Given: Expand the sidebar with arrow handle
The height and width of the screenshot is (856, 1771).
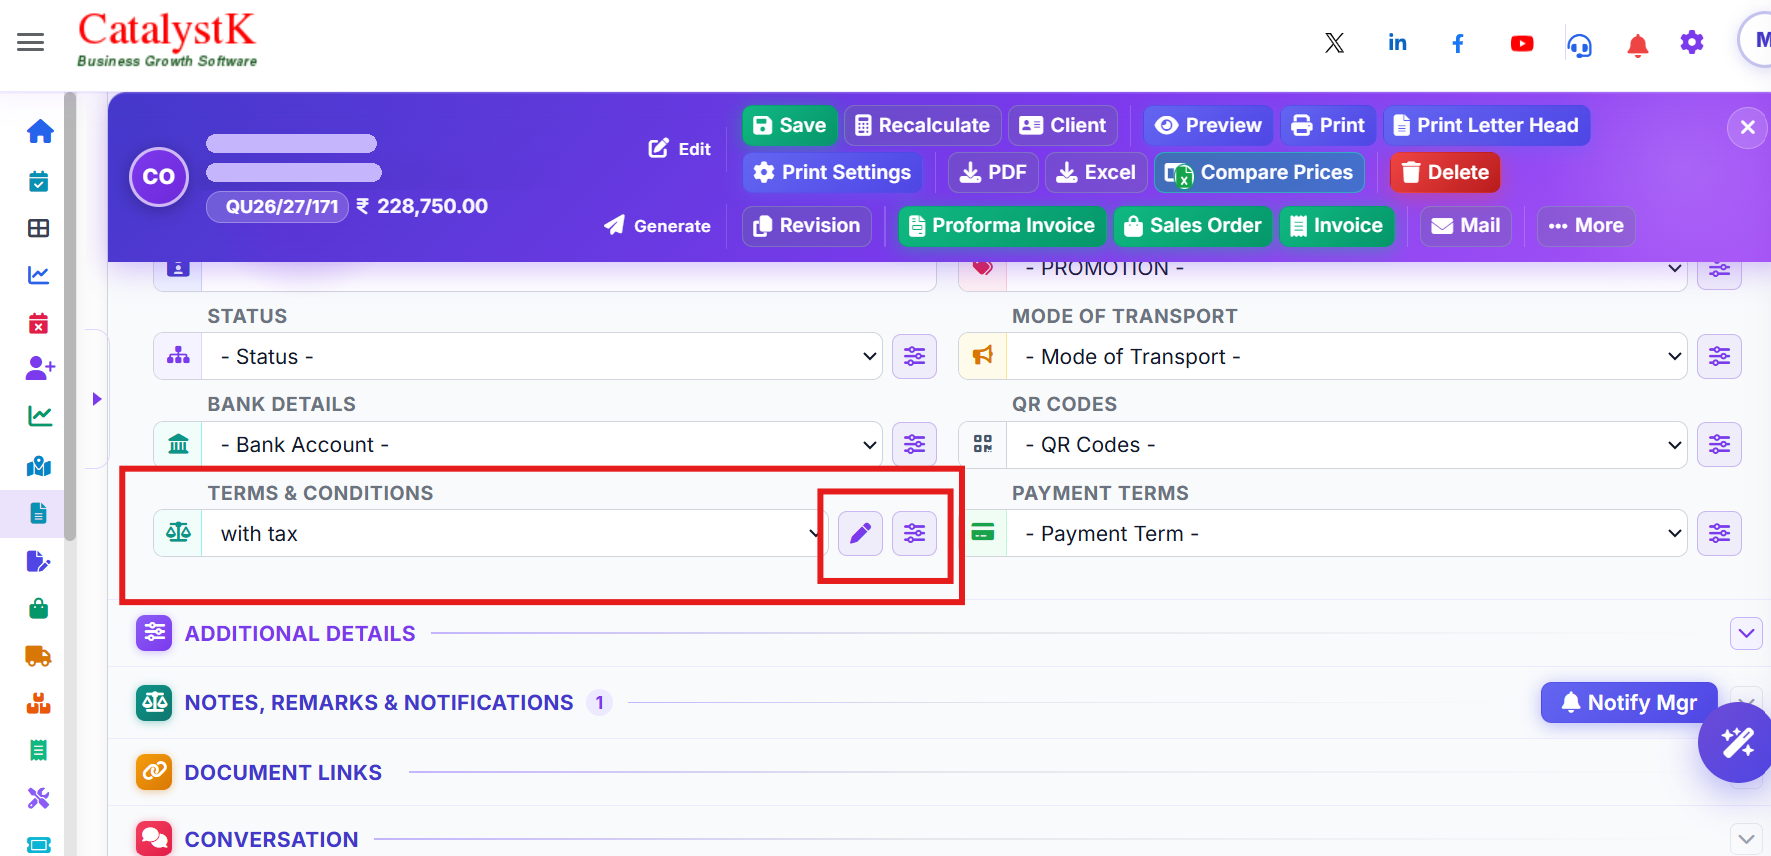Looking at the screenshot, I should (x=96, y=399).
